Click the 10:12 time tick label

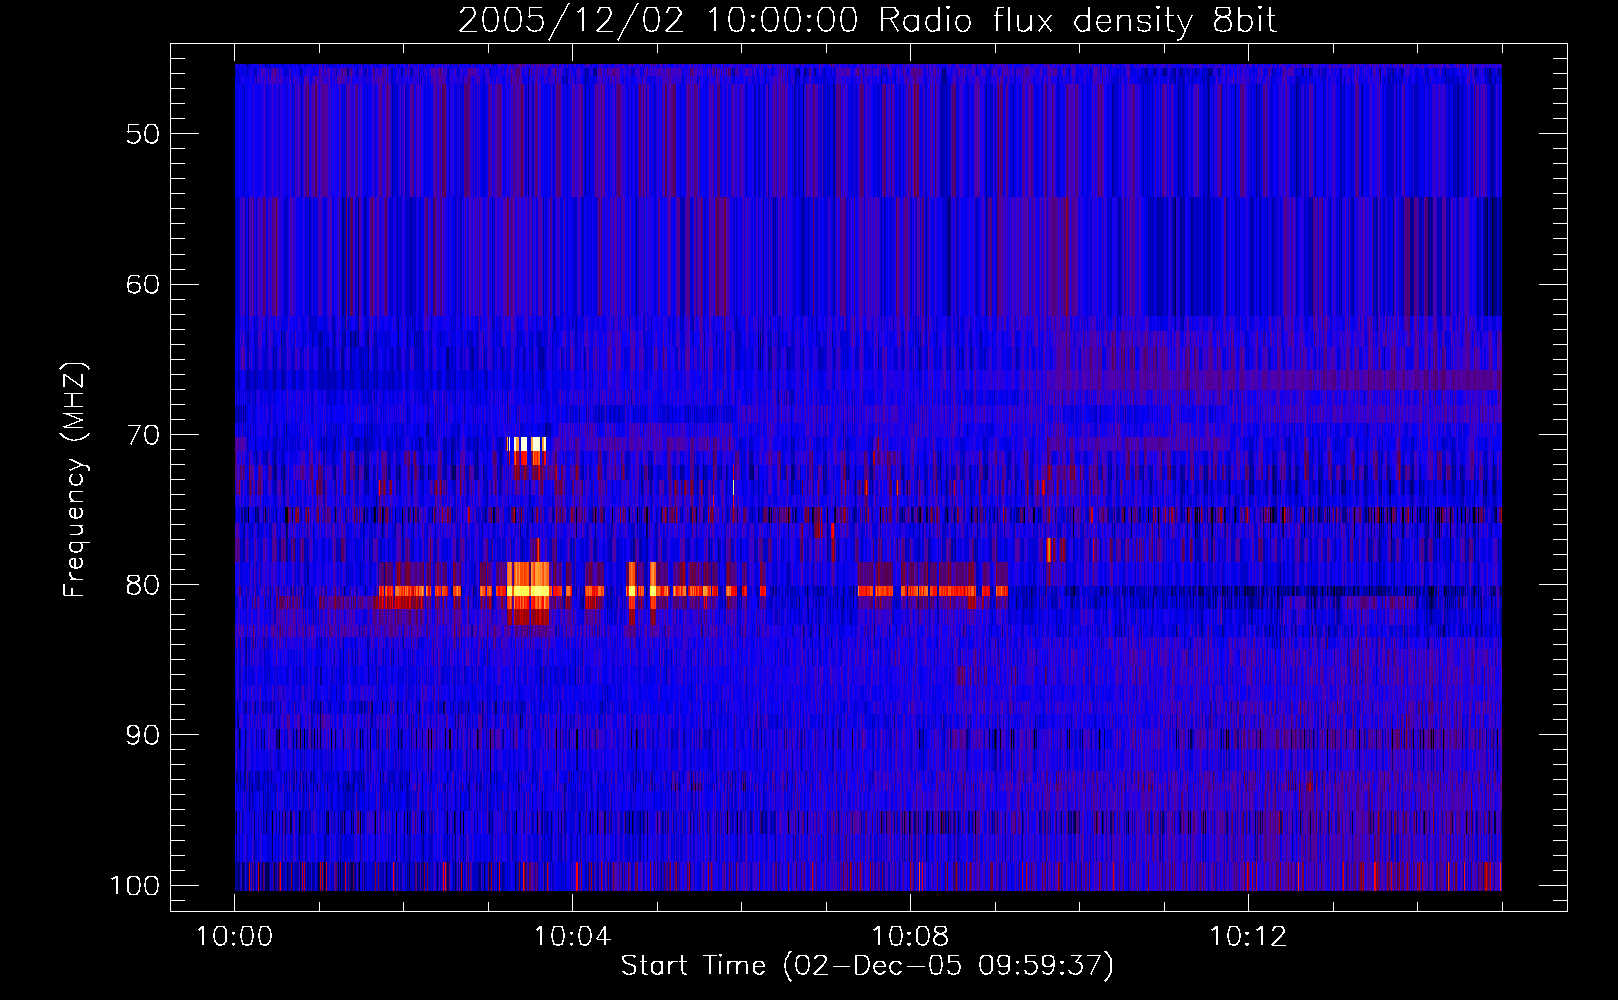(x=1247, y=937)
